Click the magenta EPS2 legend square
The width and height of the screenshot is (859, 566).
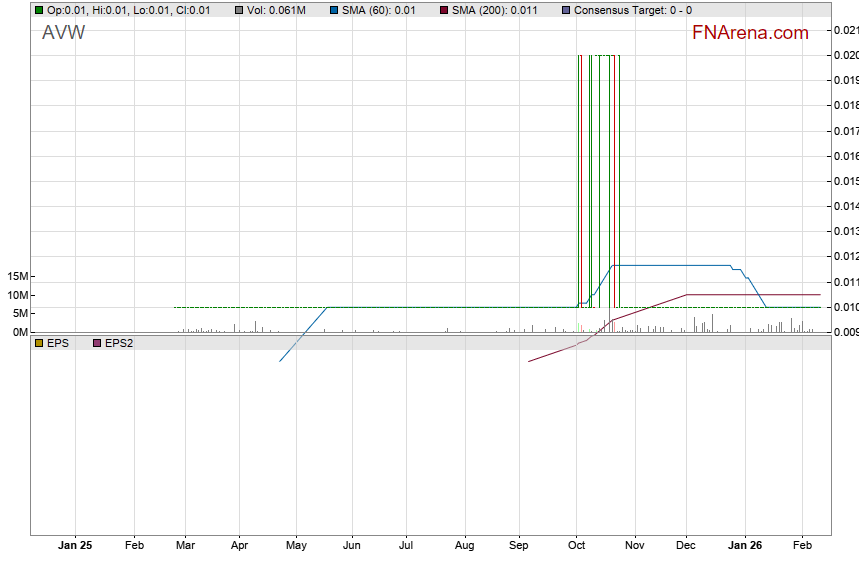[x=97, y=343]
